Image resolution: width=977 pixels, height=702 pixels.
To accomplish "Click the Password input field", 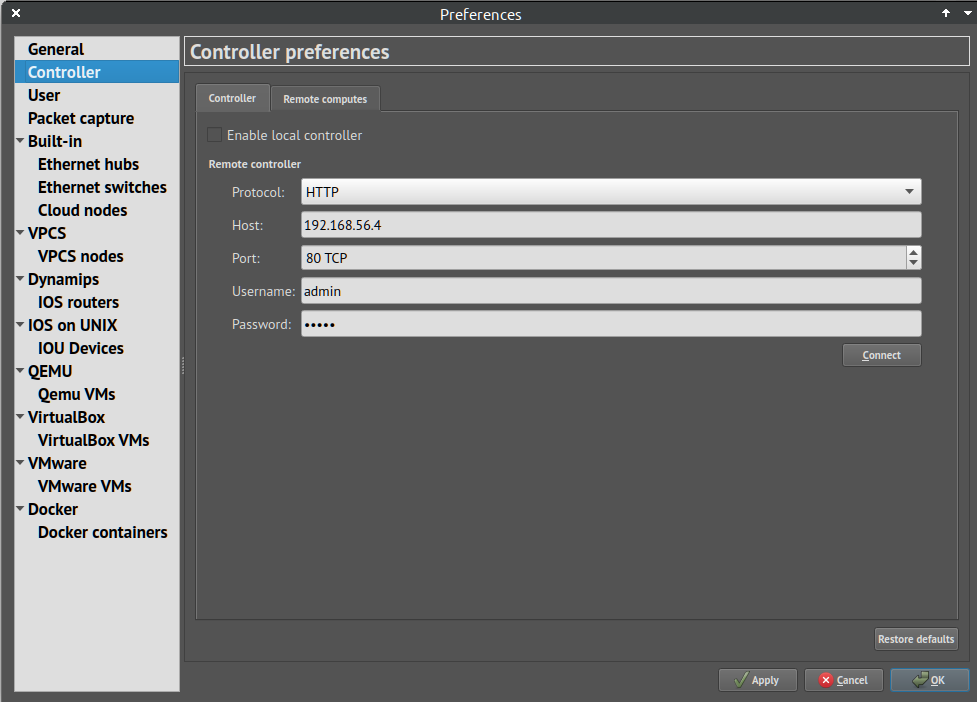I will [x=611, y=324].
